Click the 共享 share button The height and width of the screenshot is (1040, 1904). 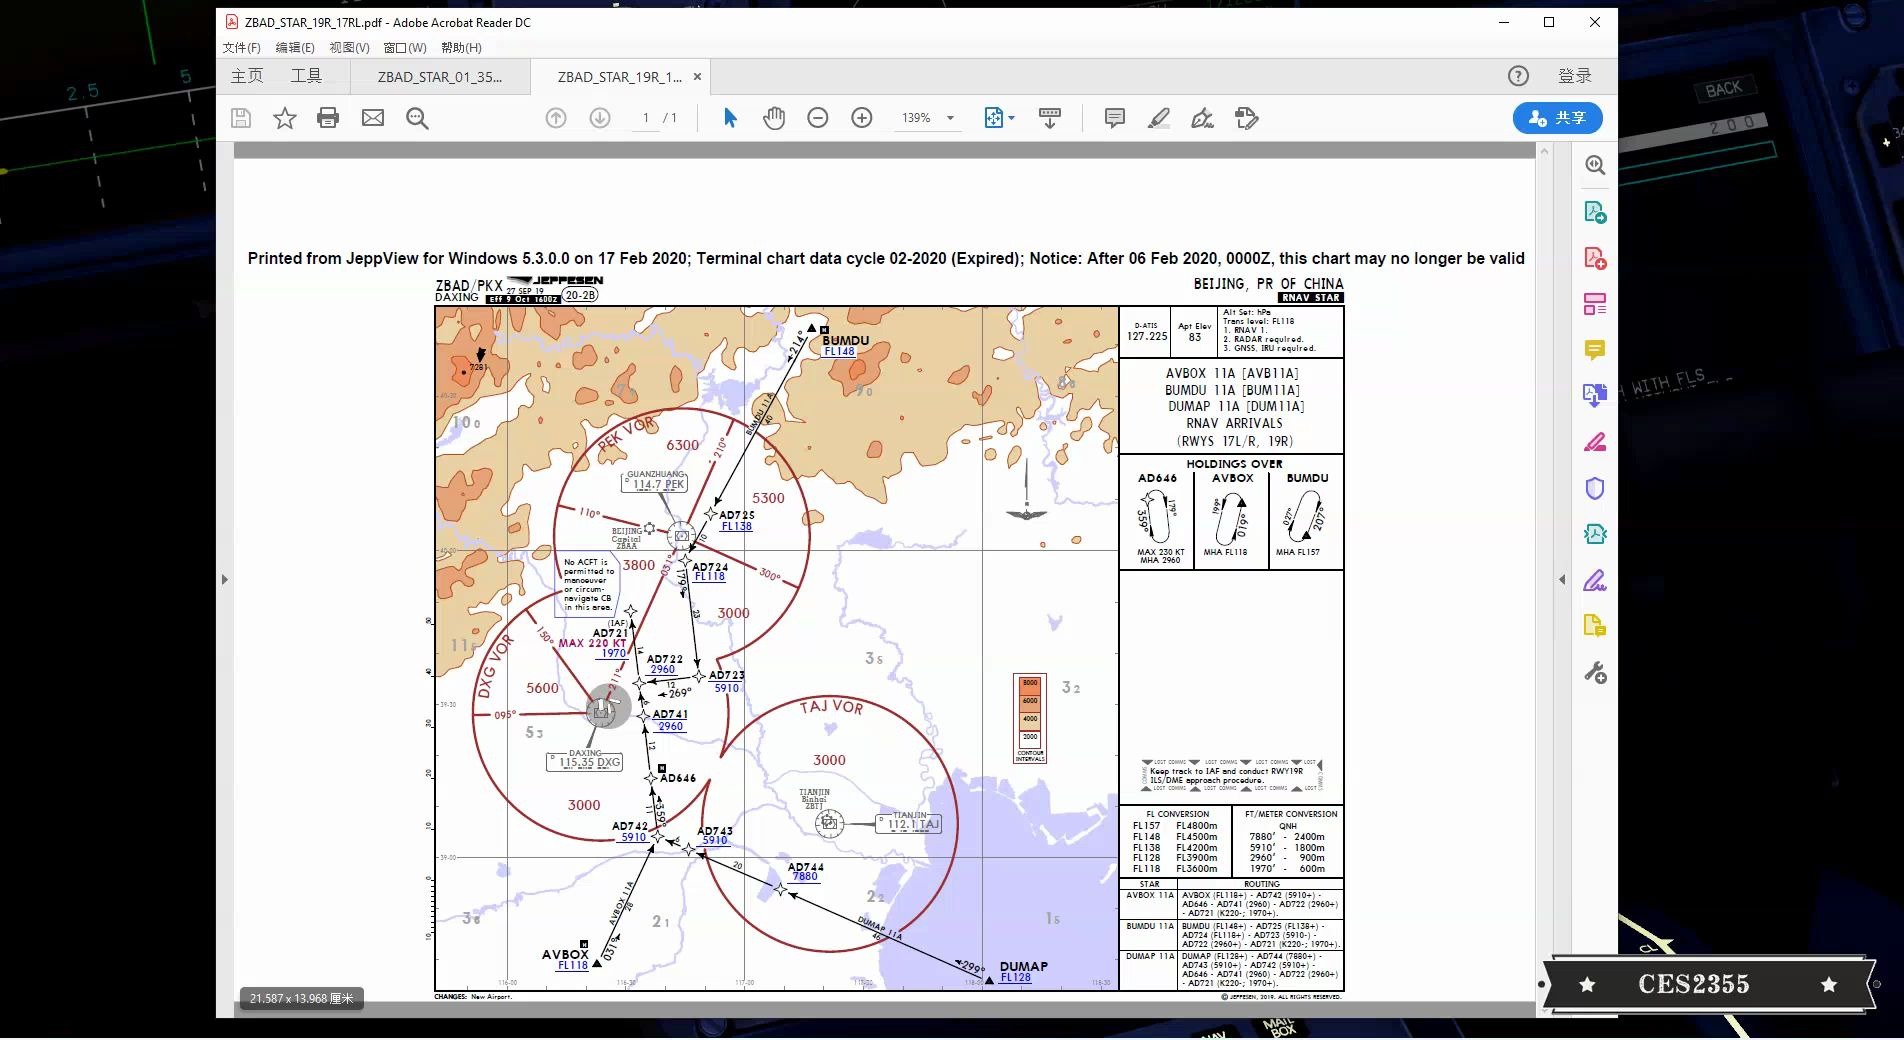1557,118
